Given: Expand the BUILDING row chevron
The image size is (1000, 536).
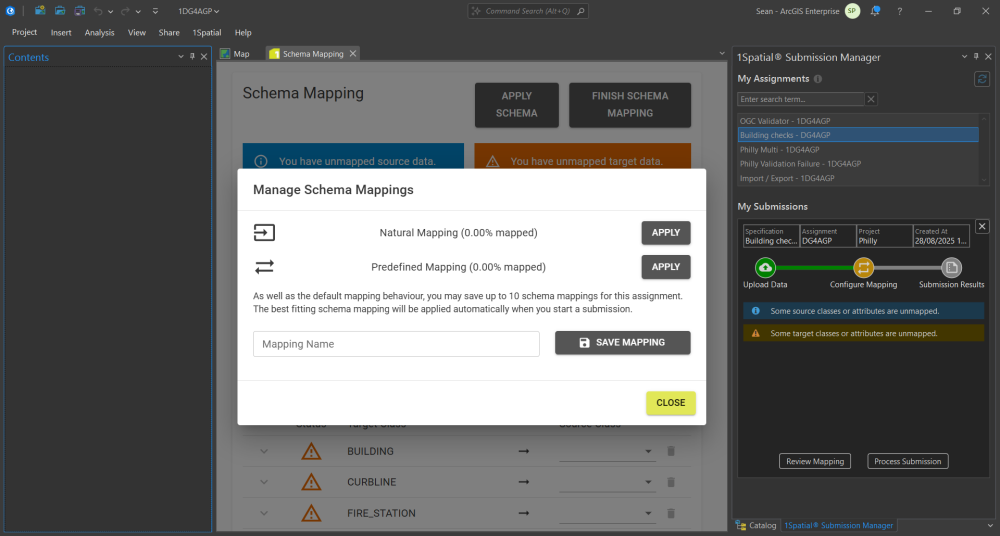Looking at the screenshot, I should [264, 451].
